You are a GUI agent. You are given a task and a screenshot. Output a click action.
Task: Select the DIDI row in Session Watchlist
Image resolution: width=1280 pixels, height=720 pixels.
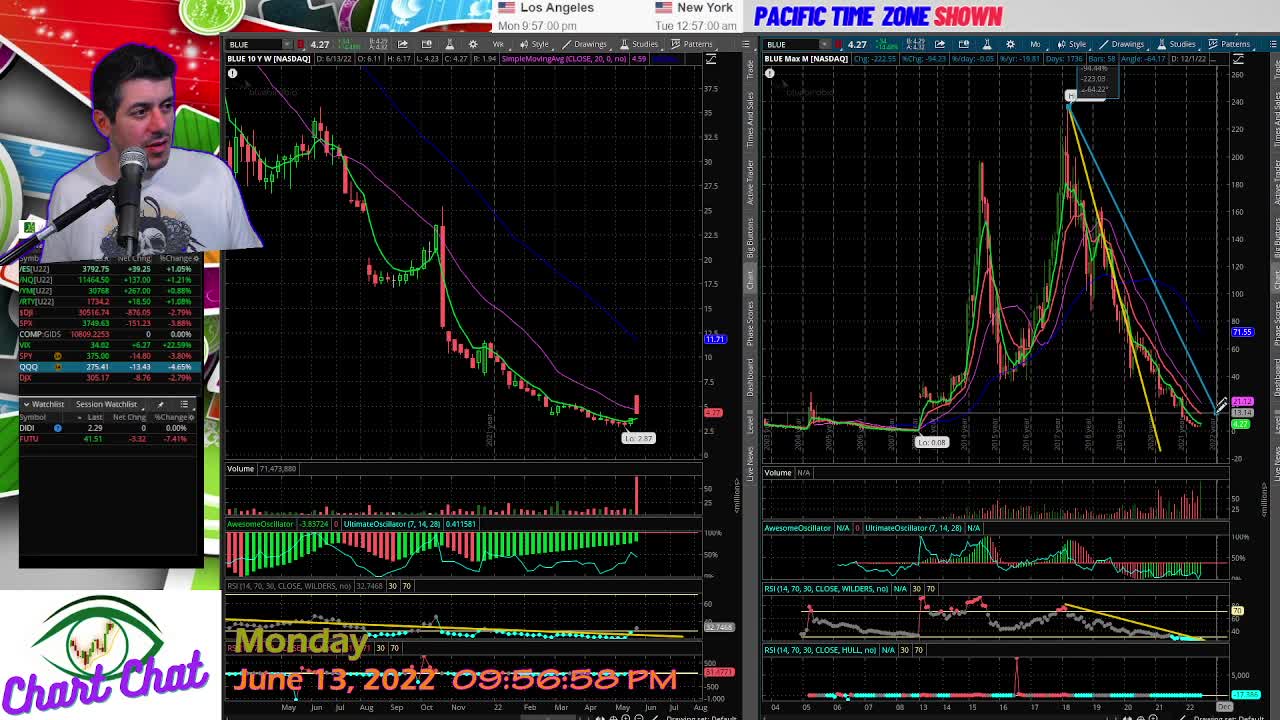(110, 428)
